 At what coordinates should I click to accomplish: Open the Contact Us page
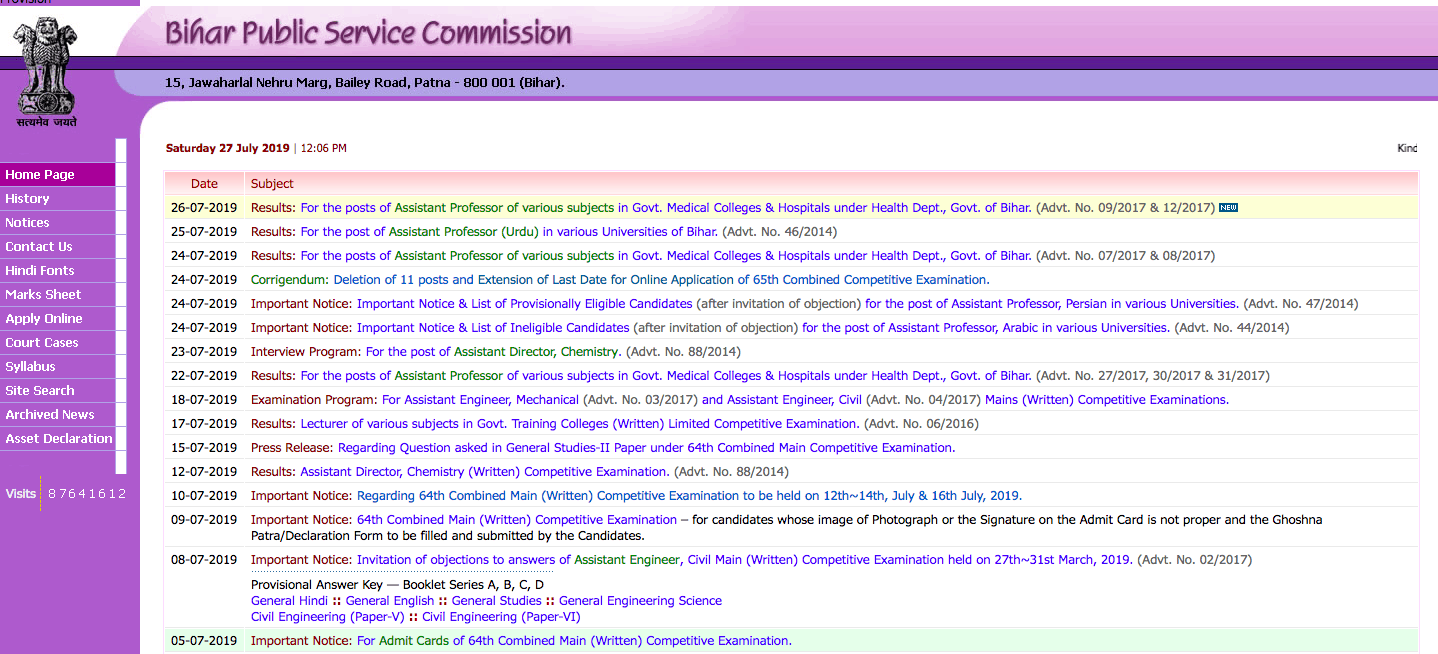point(39,247)
